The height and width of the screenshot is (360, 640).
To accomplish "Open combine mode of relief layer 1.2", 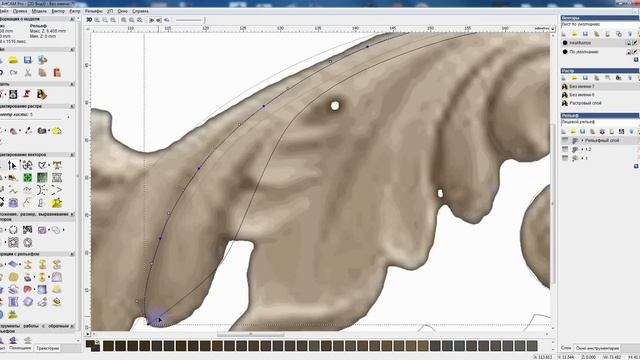I will [576, 149].
